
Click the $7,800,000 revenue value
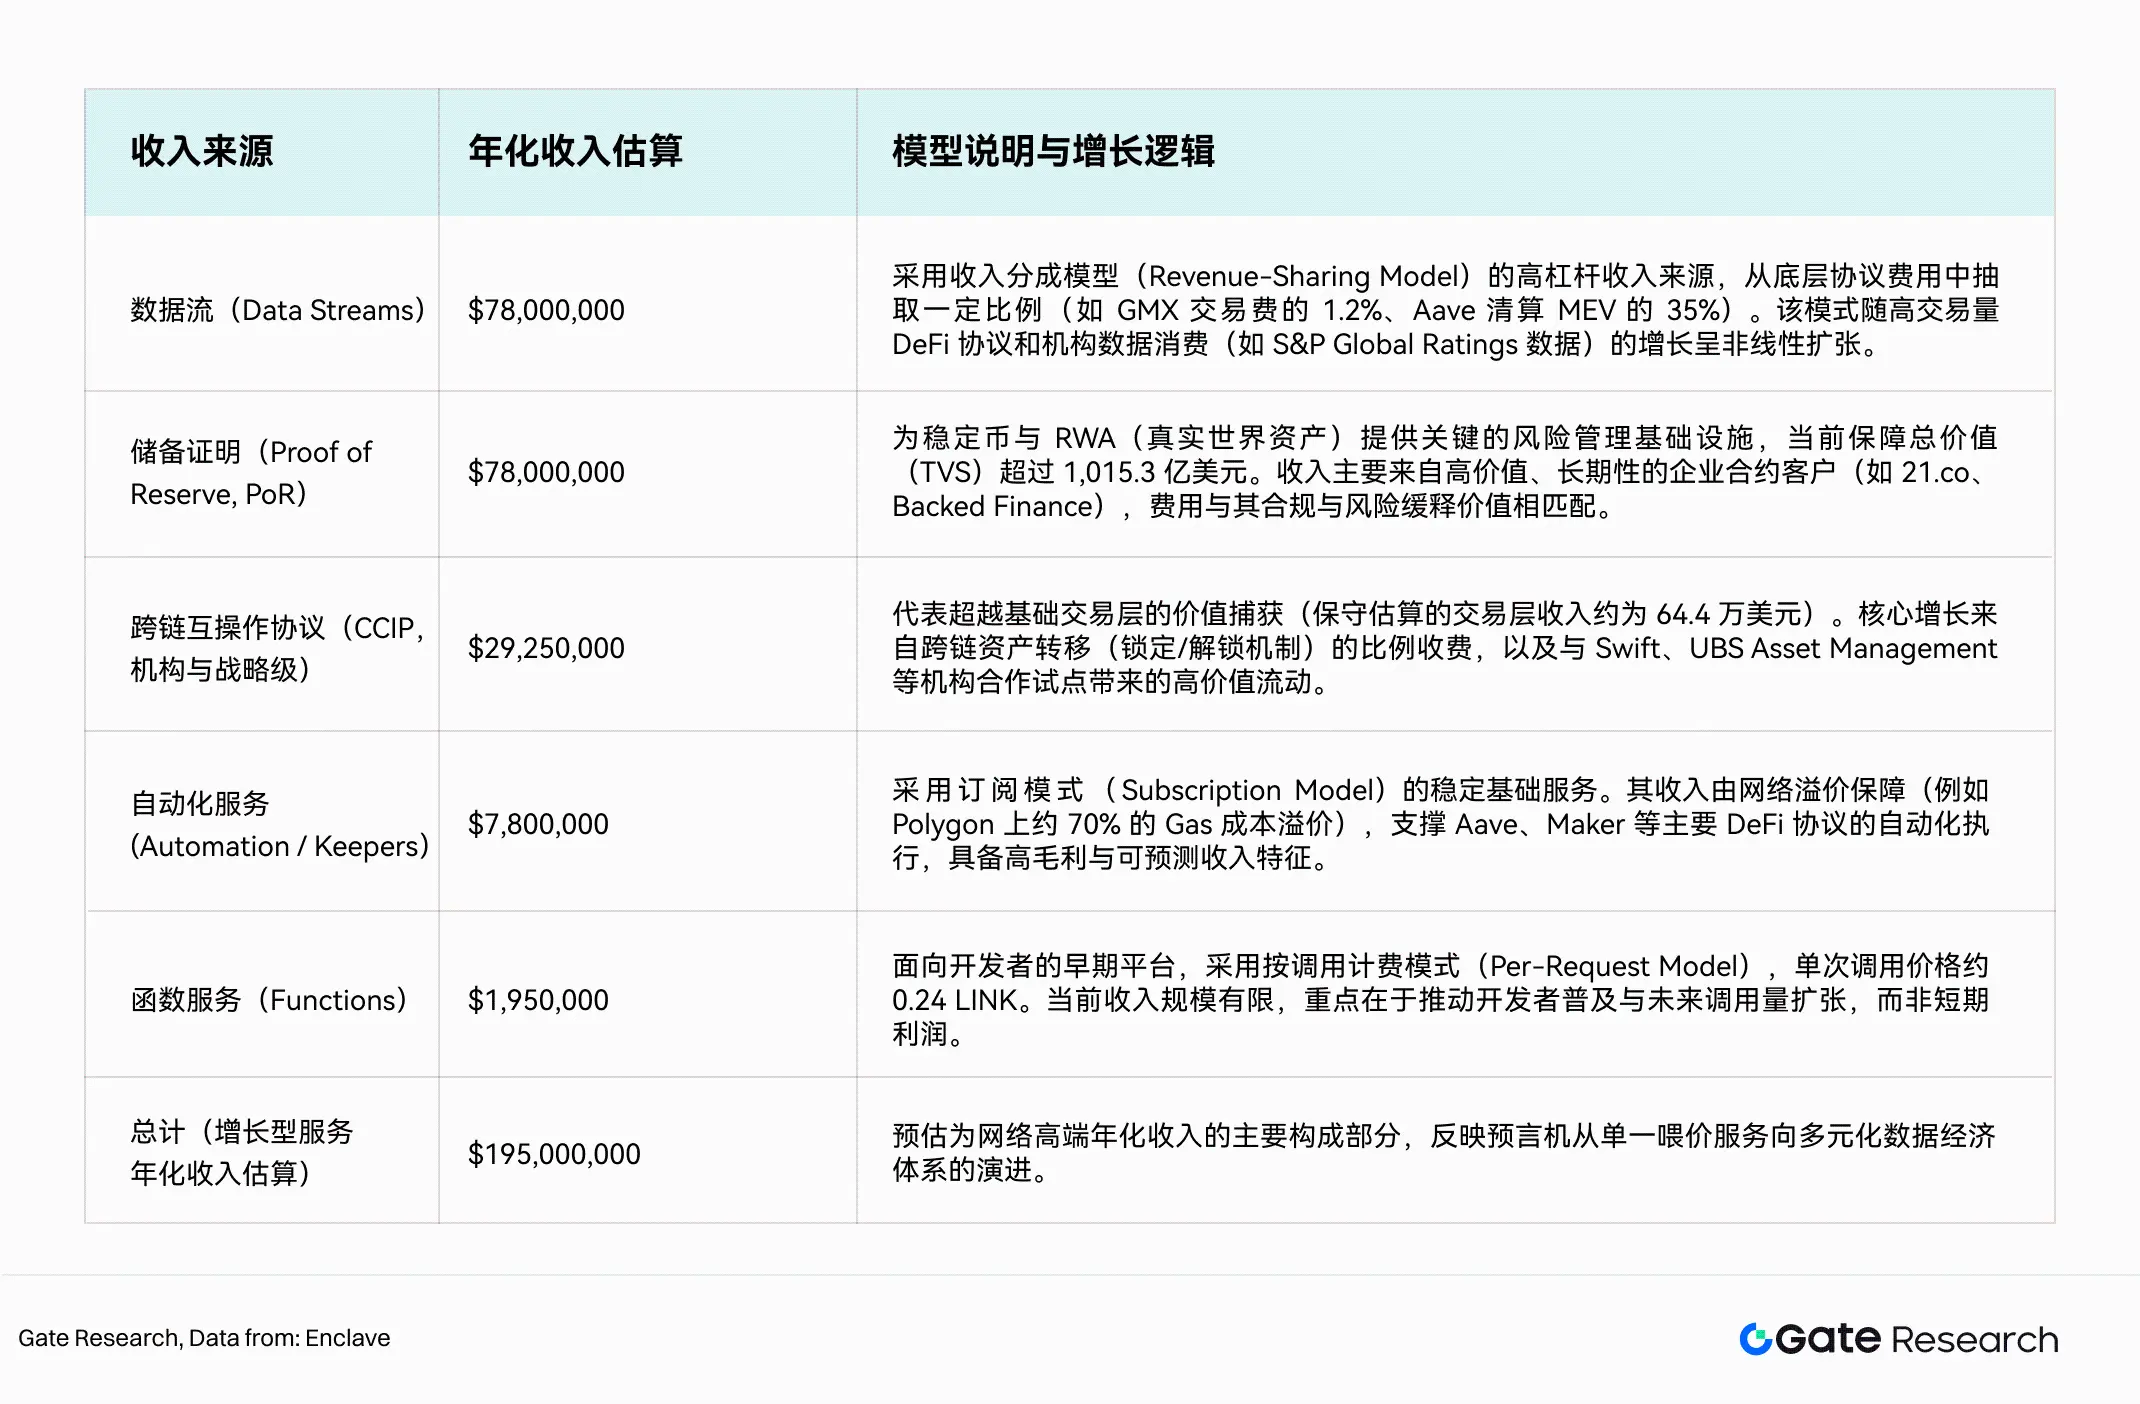pyautogui.click(x=538, y=824)
